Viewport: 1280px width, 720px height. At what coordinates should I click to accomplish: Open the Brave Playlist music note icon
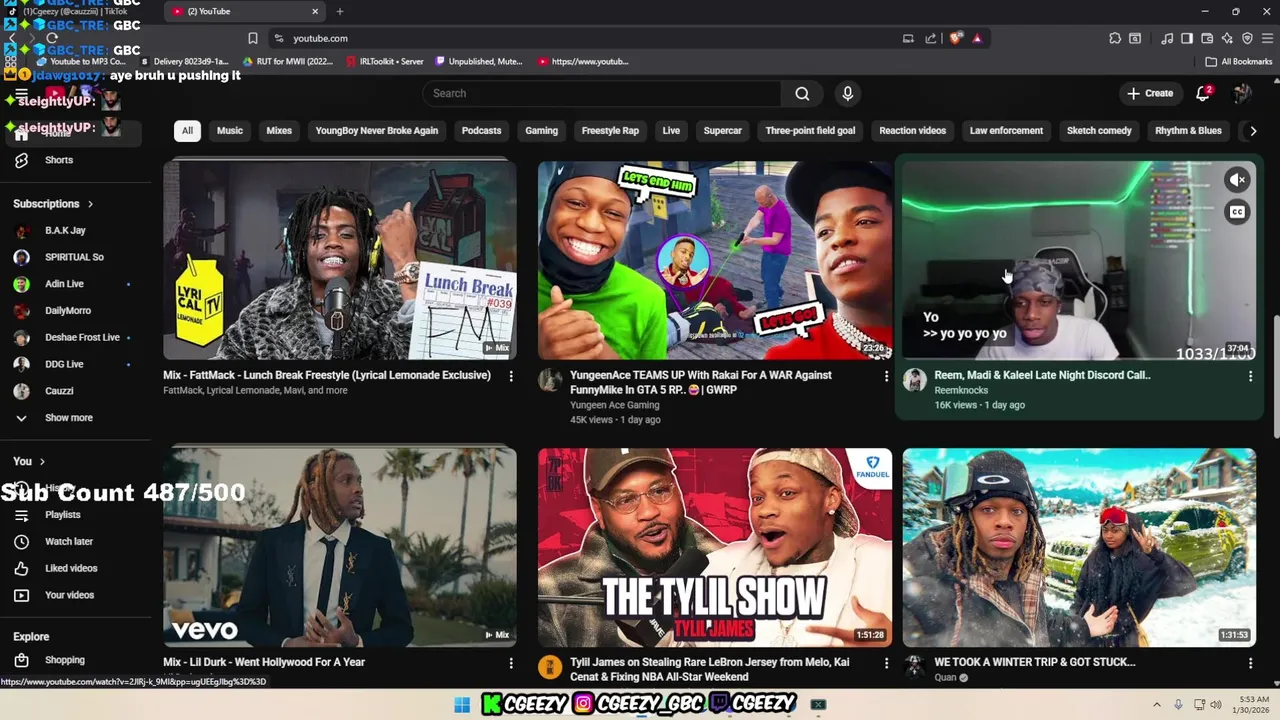coord(1167,38)
